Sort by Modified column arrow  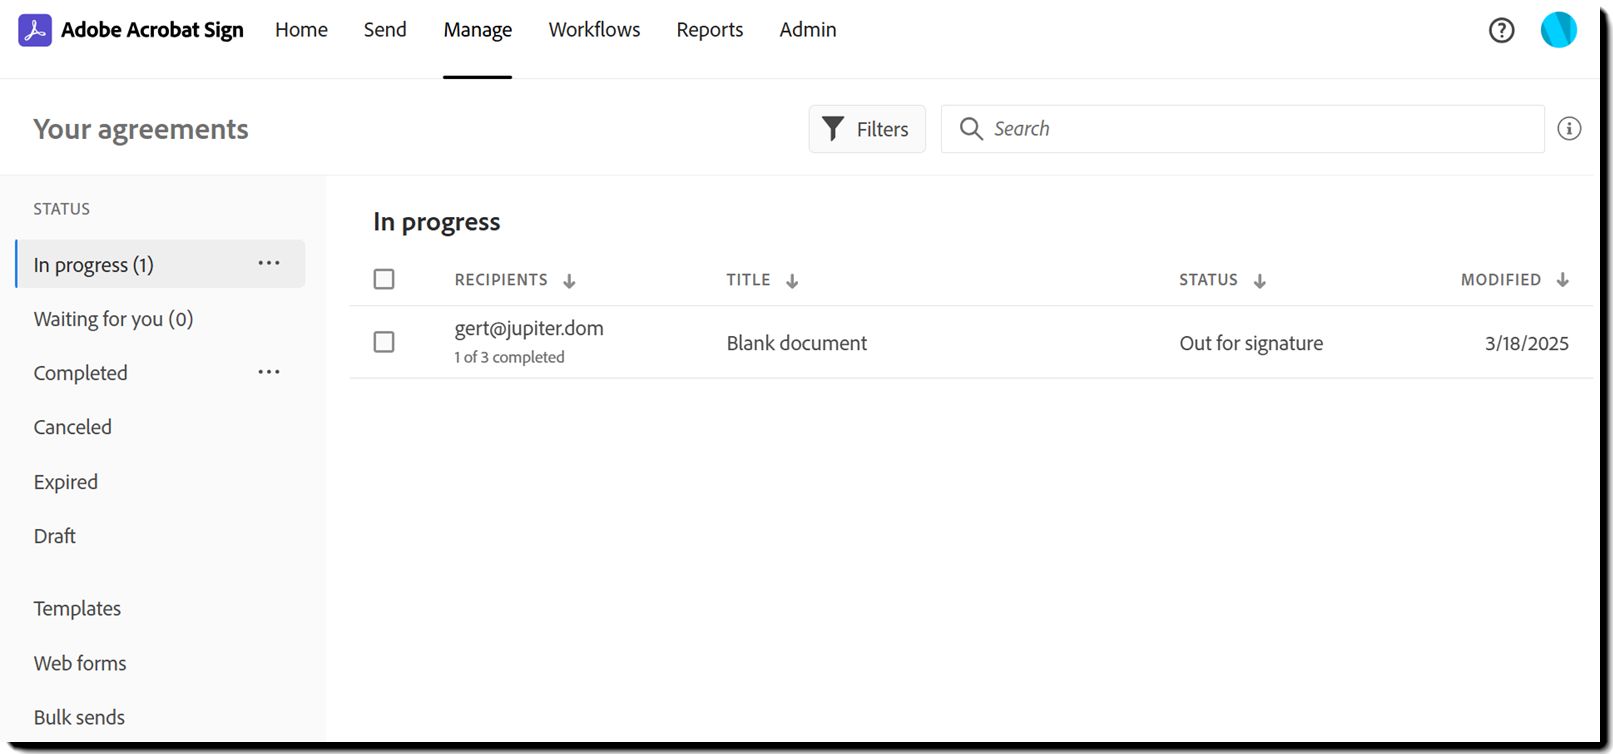tap(1563, 280)
